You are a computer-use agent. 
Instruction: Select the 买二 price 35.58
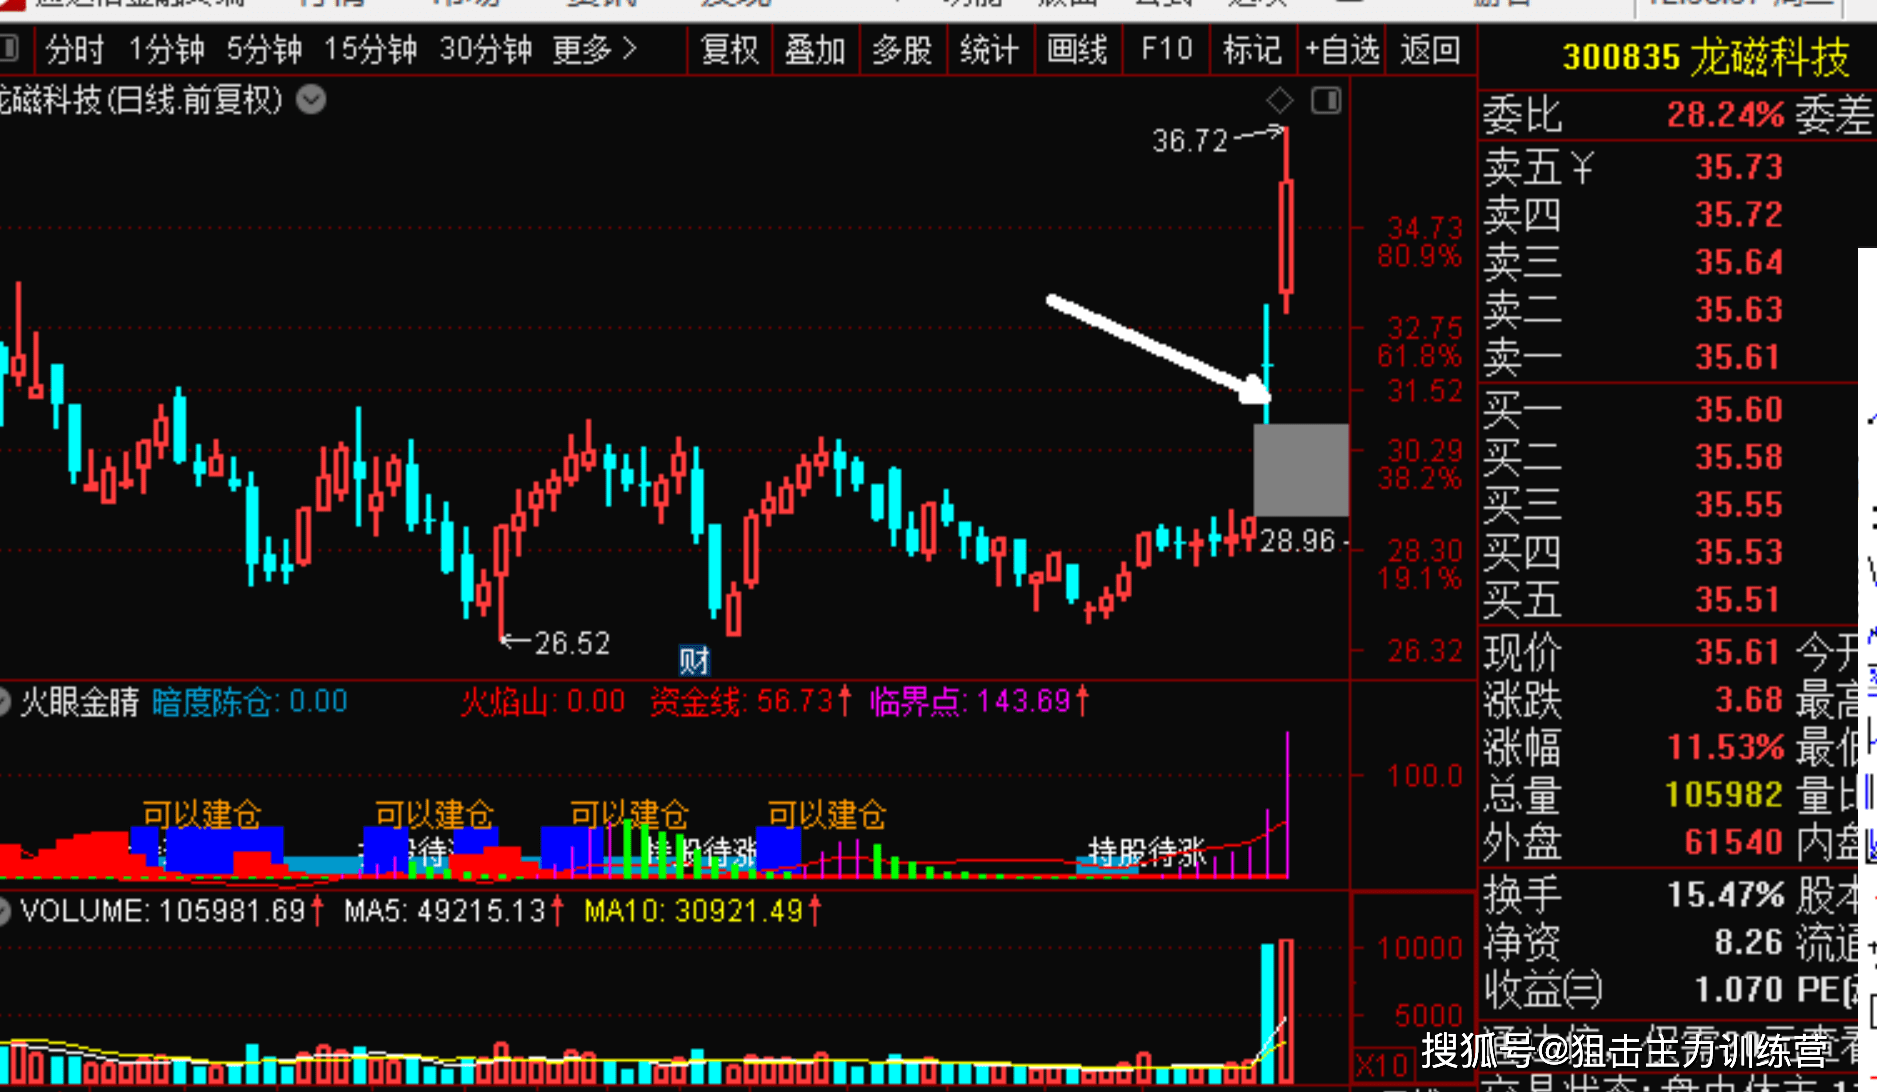coord(1739,457)
